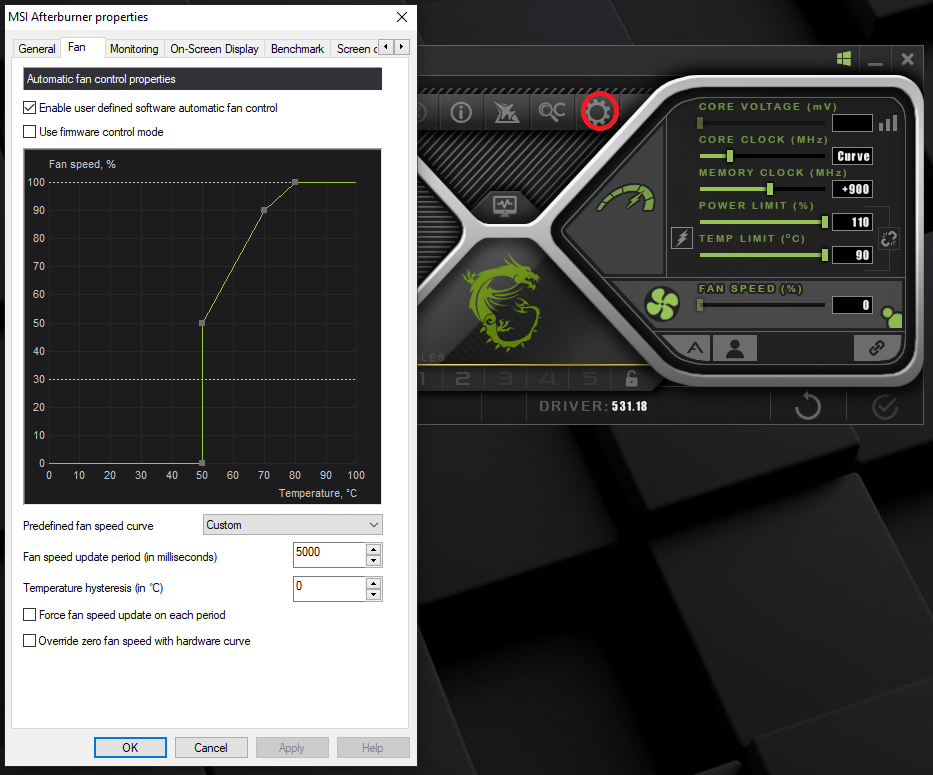The image size is (933, 775).
Task: Check Override zero fan speed with hardware curve
Action: point(29,640)
